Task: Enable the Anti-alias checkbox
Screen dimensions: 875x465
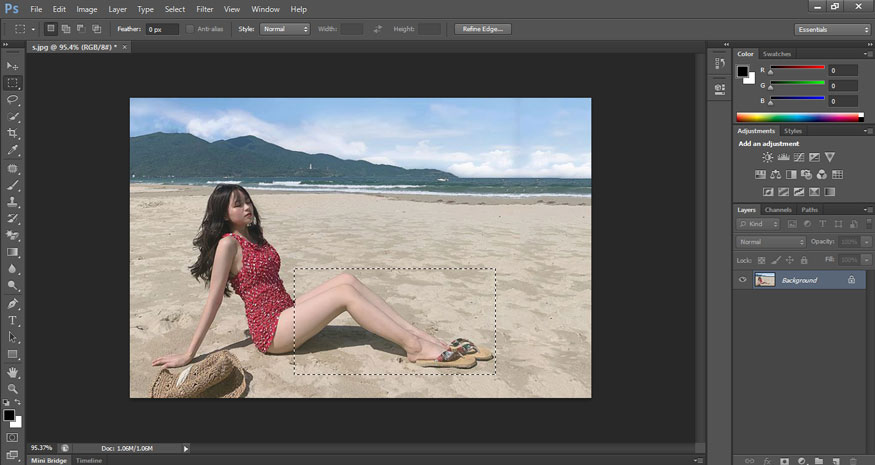Action: [x=191, y=29]
